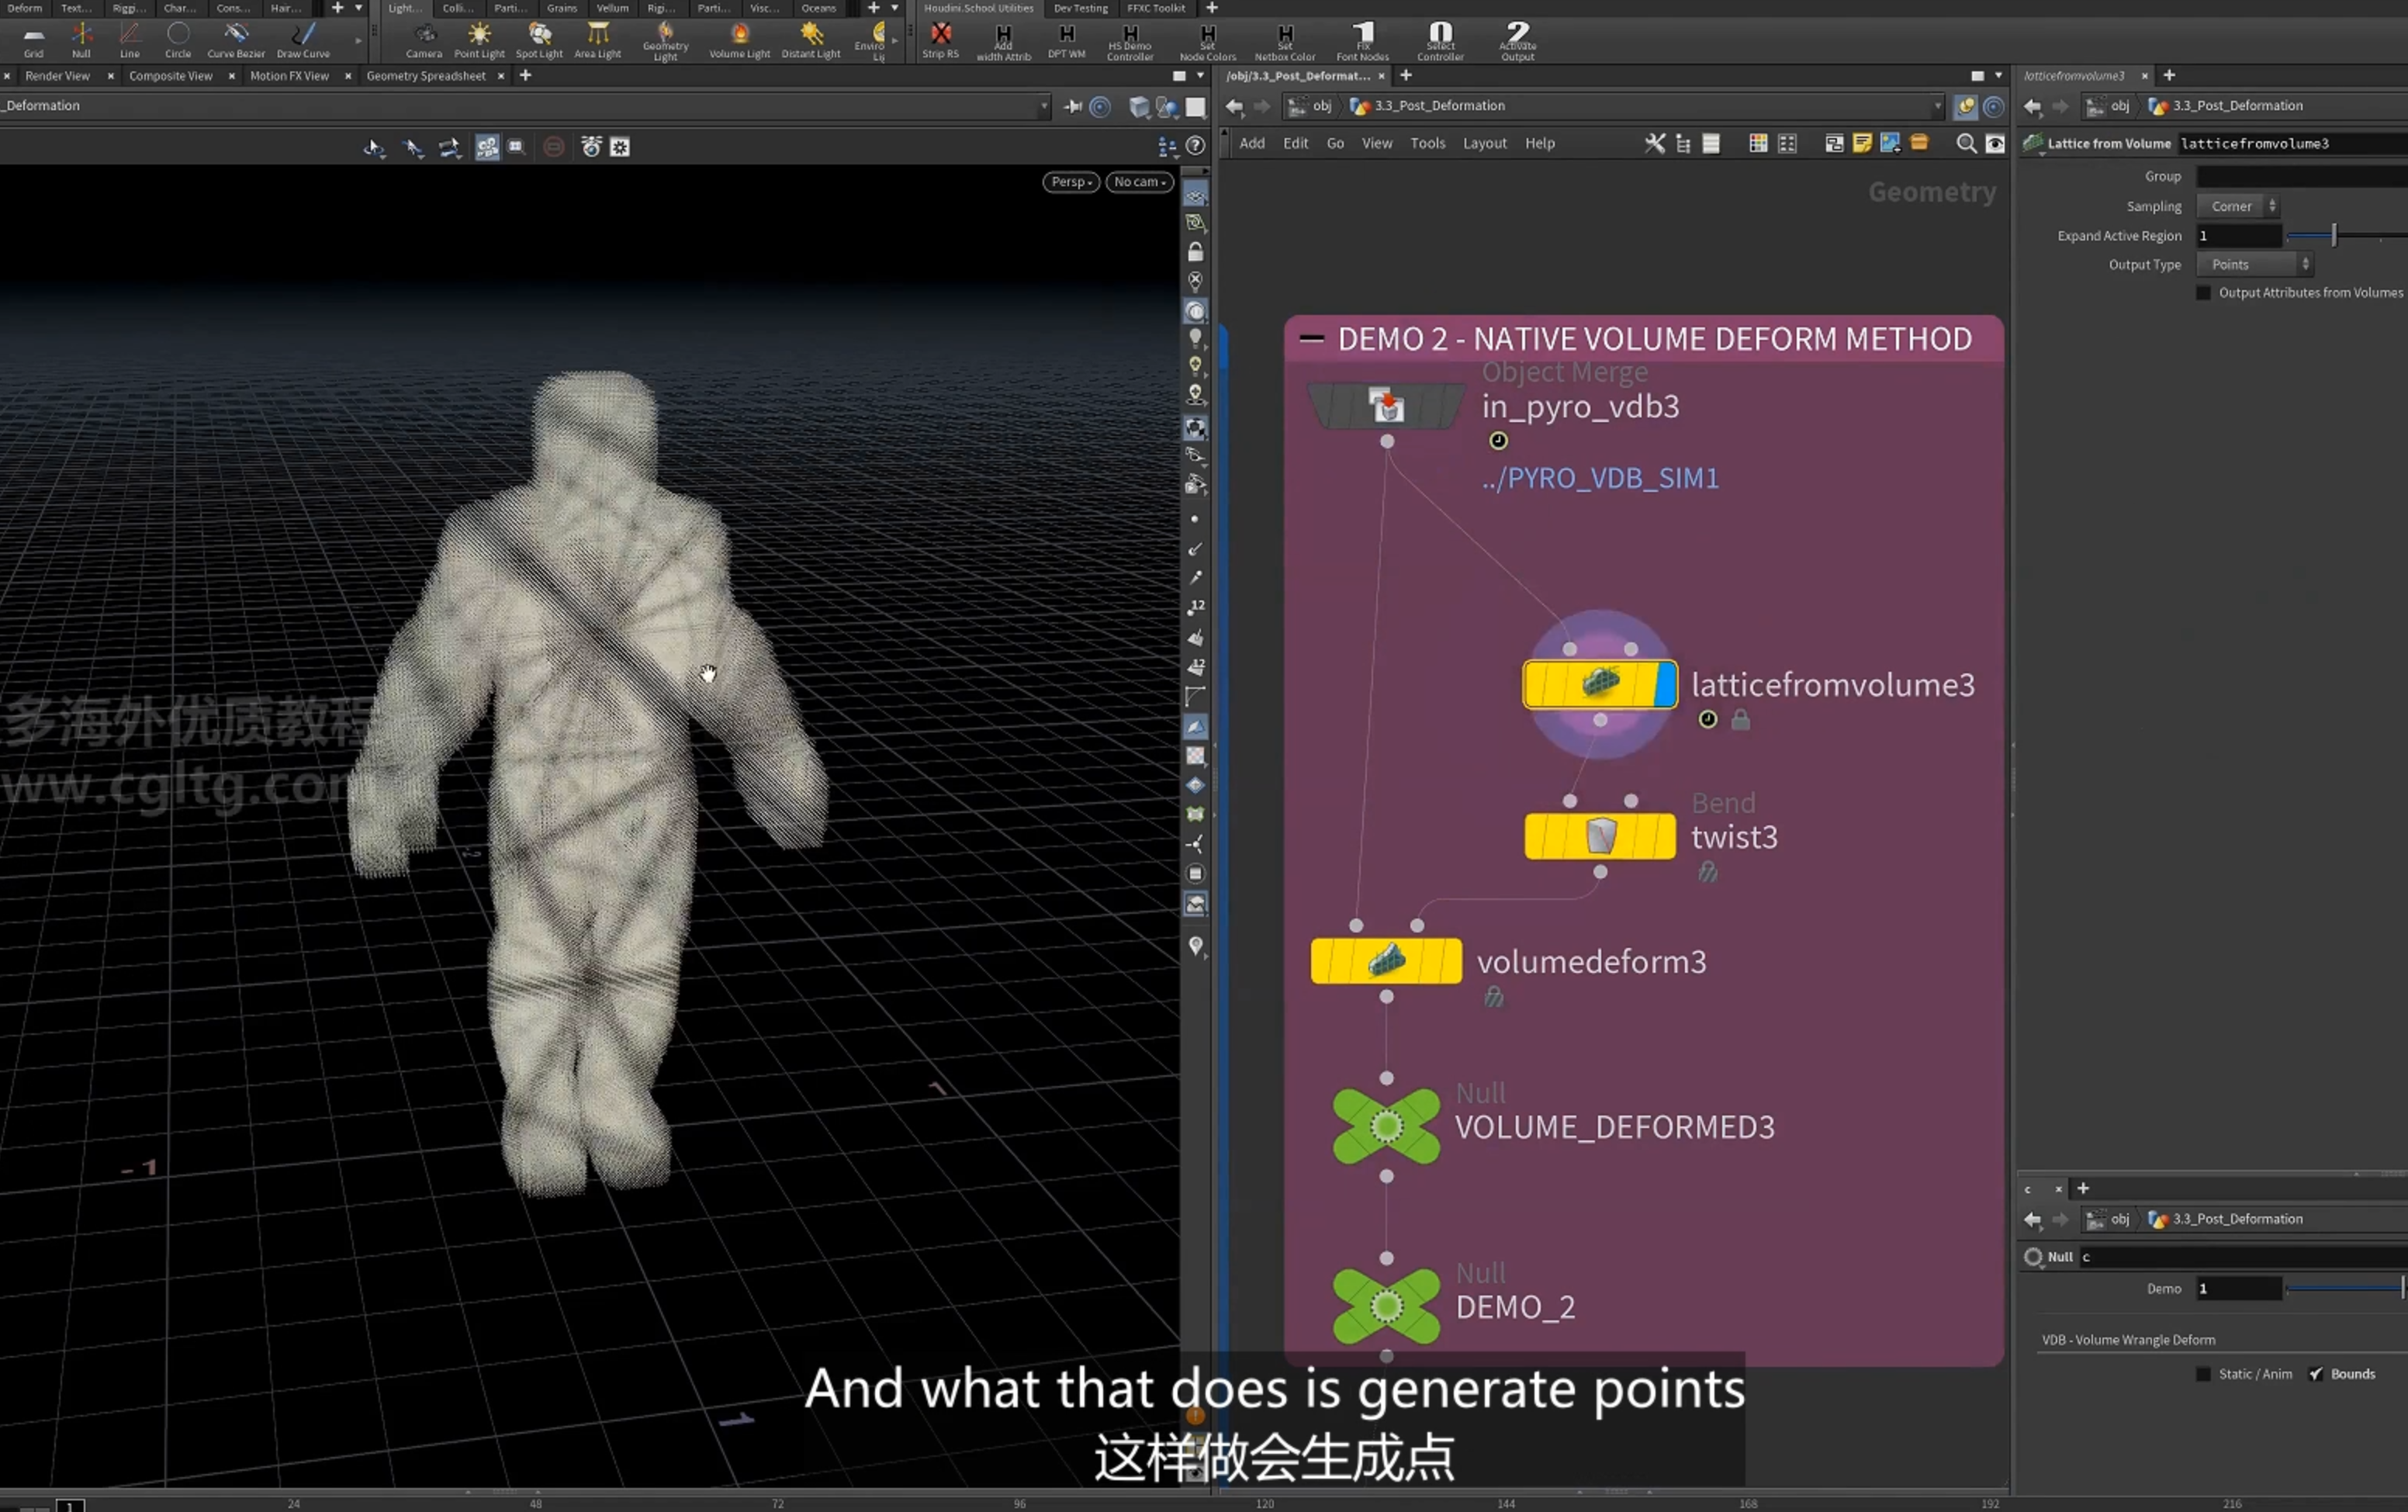The image size is (2408, 1512).
Task: Enable Output Attributes from Volumes checkbox
Action: [x=2203, y=292]
